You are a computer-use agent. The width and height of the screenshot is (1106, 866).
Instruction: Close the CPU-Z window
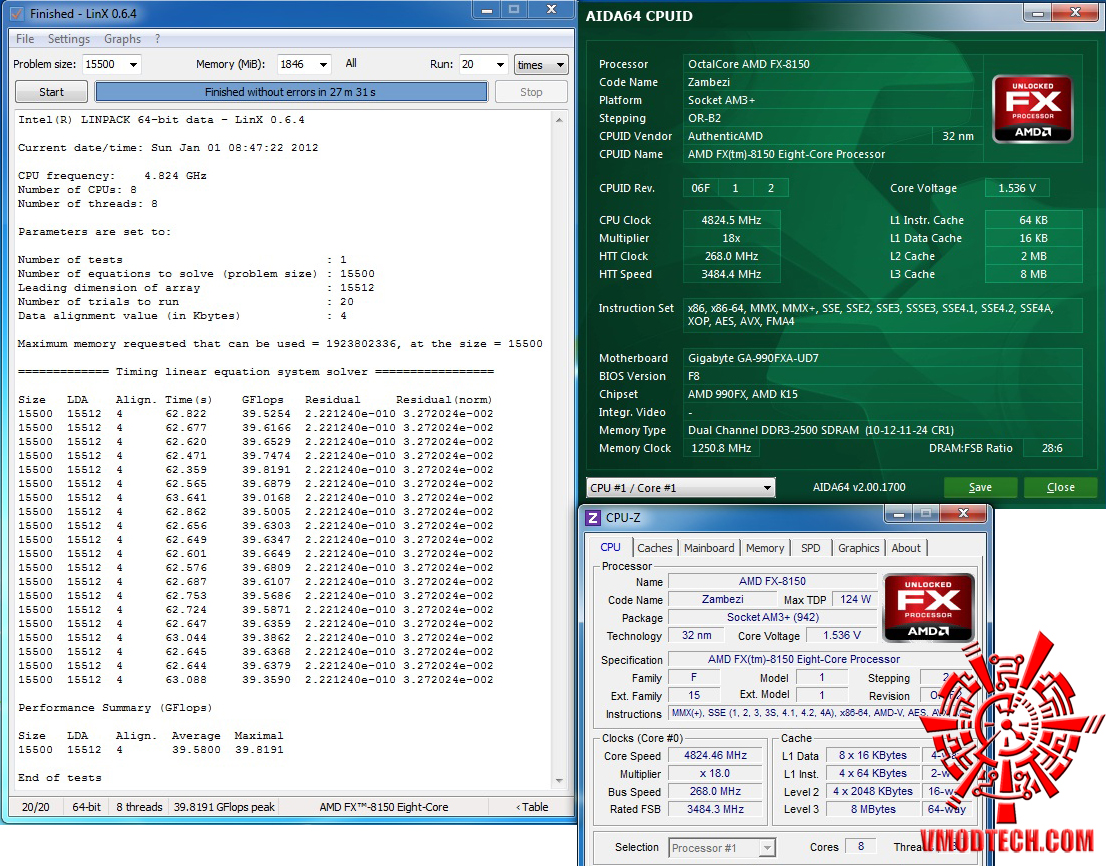(964, 514)
